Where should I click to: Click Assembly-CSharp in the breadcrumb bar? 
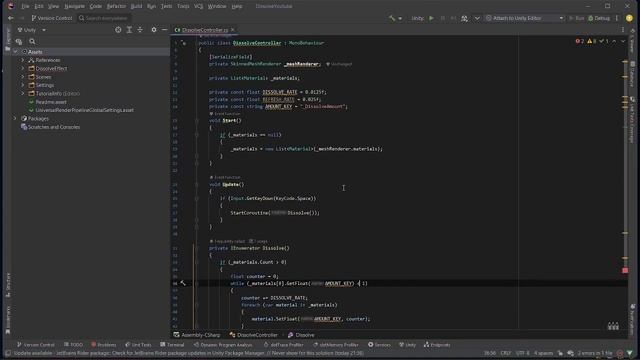click(197, 335)
